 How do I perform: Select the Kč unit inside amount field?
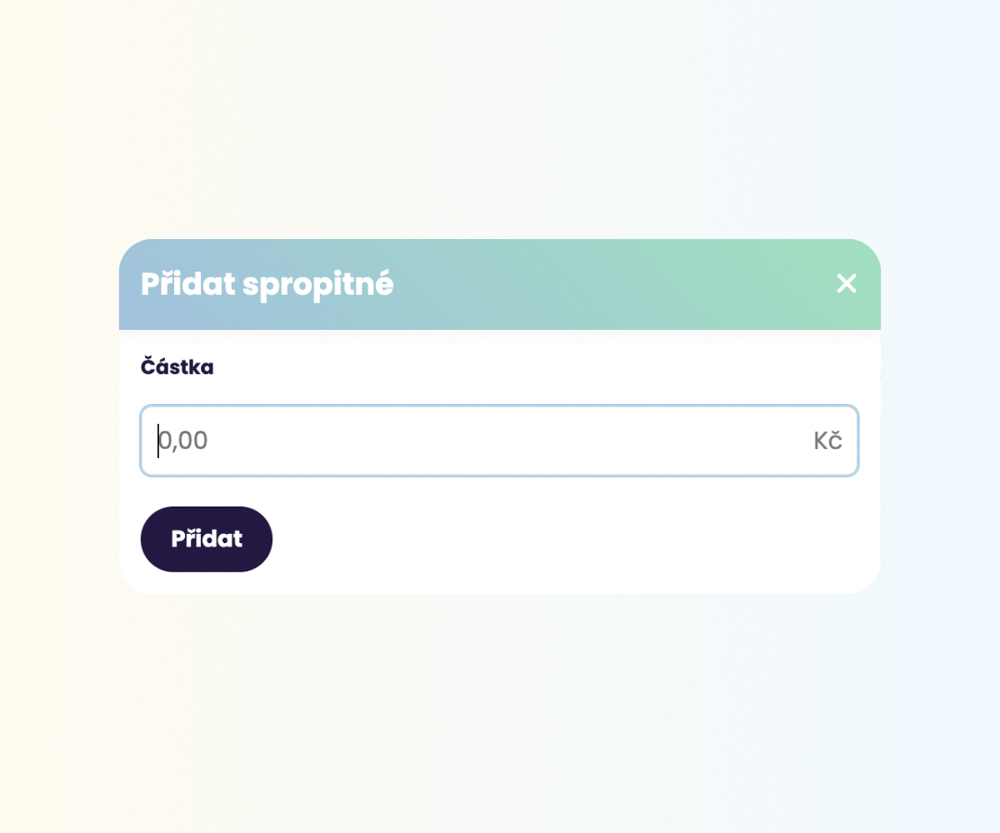click(827, 441)
